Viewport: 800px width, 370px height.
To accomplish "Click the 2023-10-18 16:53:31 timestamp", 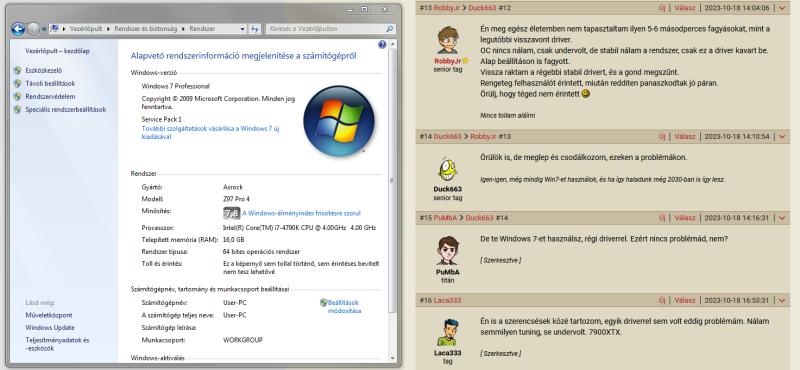I will coord(736,301).
